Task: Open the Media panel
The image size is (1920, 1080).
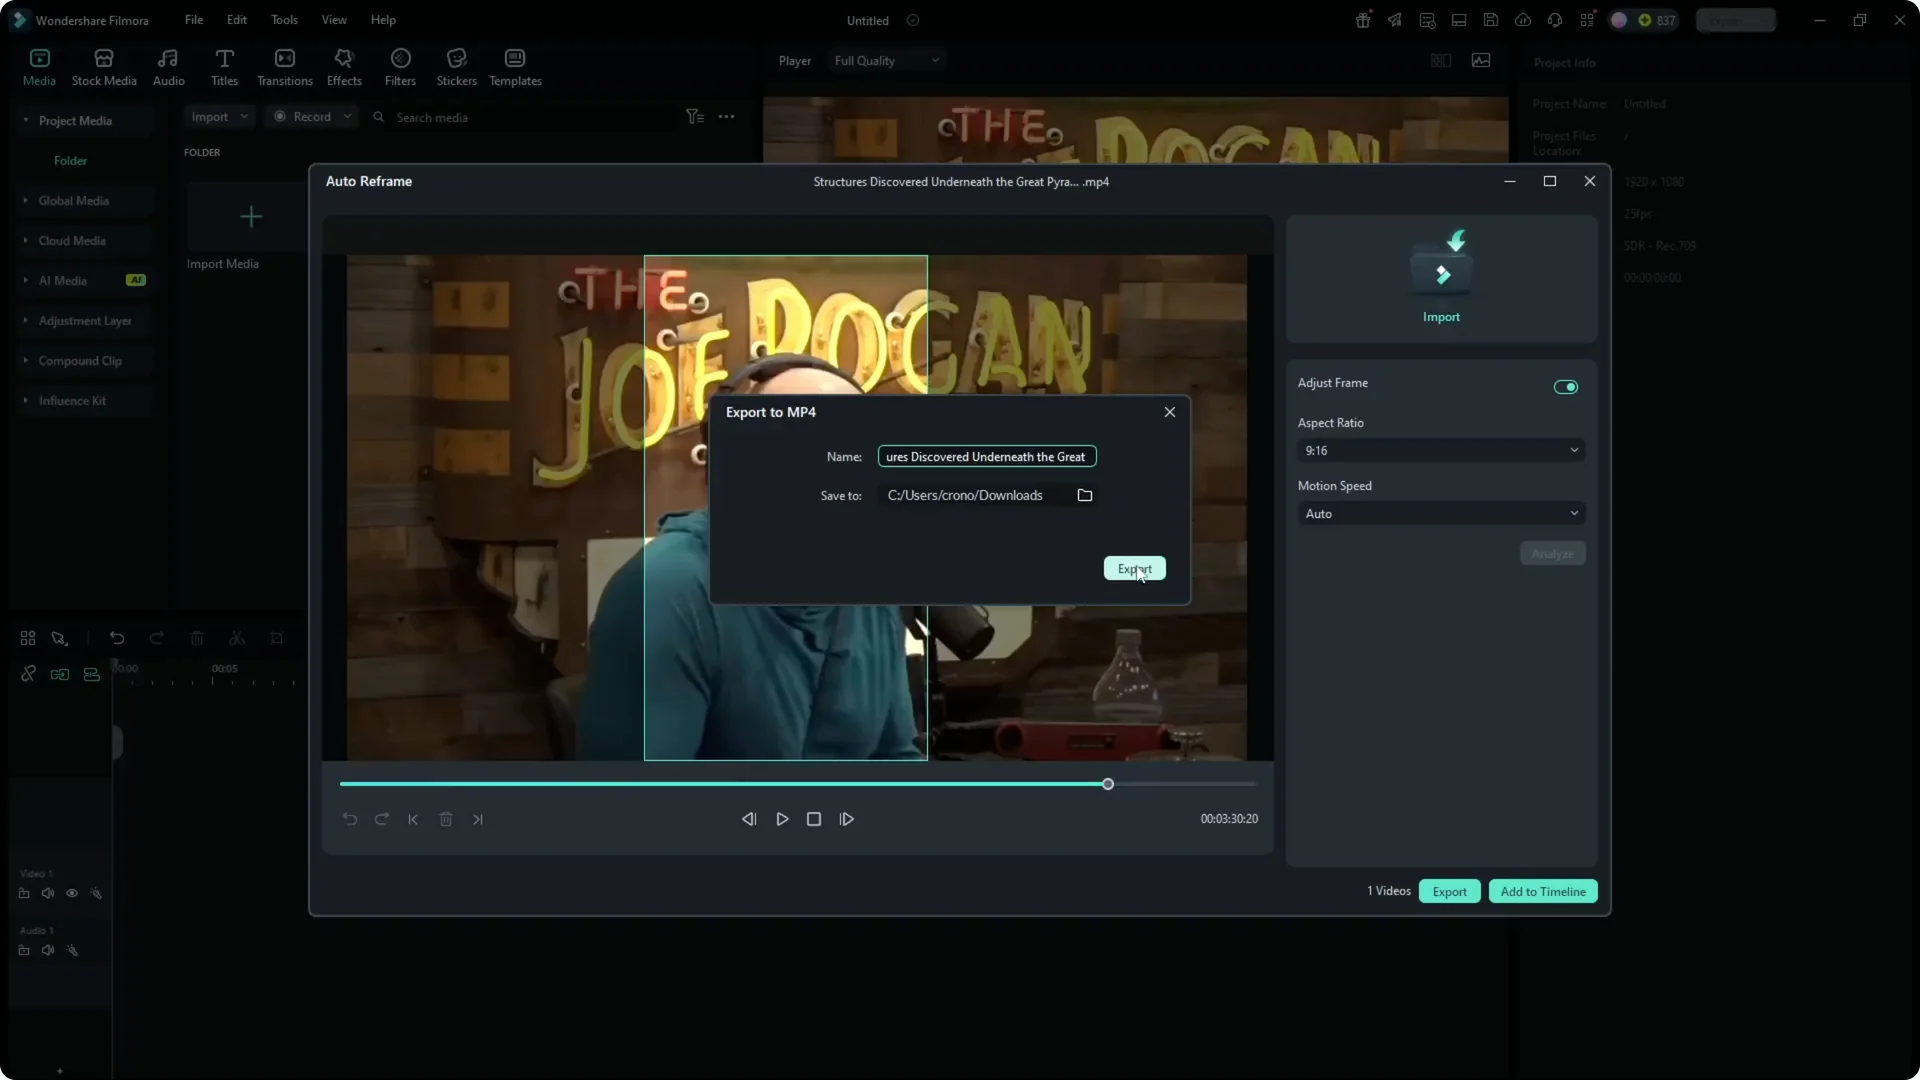Action: point(39,66)
